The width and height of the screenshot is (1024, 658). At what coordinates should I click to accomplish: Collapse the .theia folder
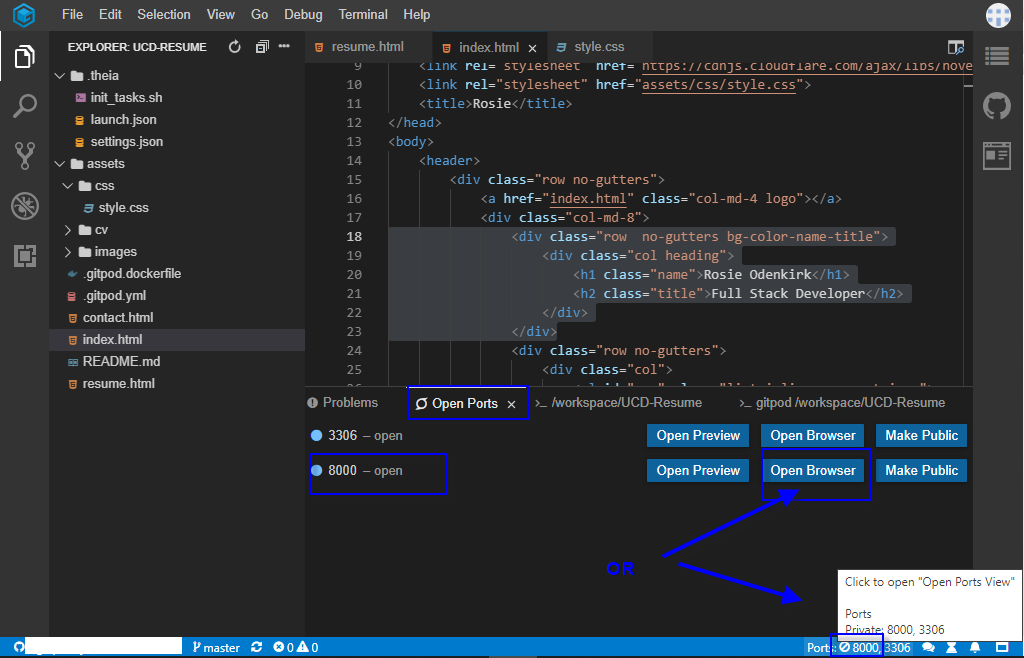[x=60, y=76]
